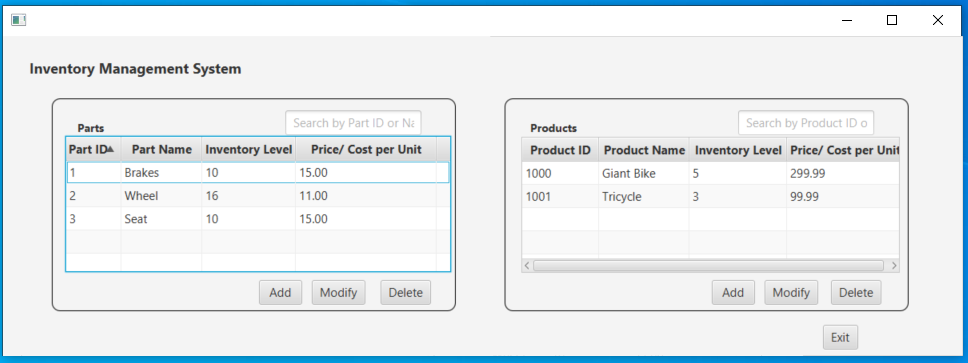Click price 99.99 in Products table
This screenshot has height=363, width=968.
843,197
